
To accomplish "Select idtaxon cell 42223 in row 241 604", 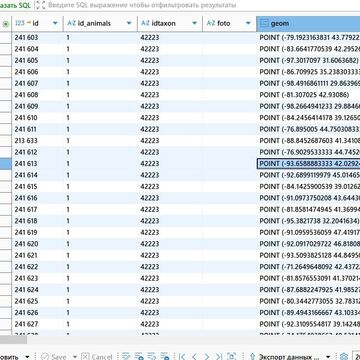I will click(x=170, y=49).
